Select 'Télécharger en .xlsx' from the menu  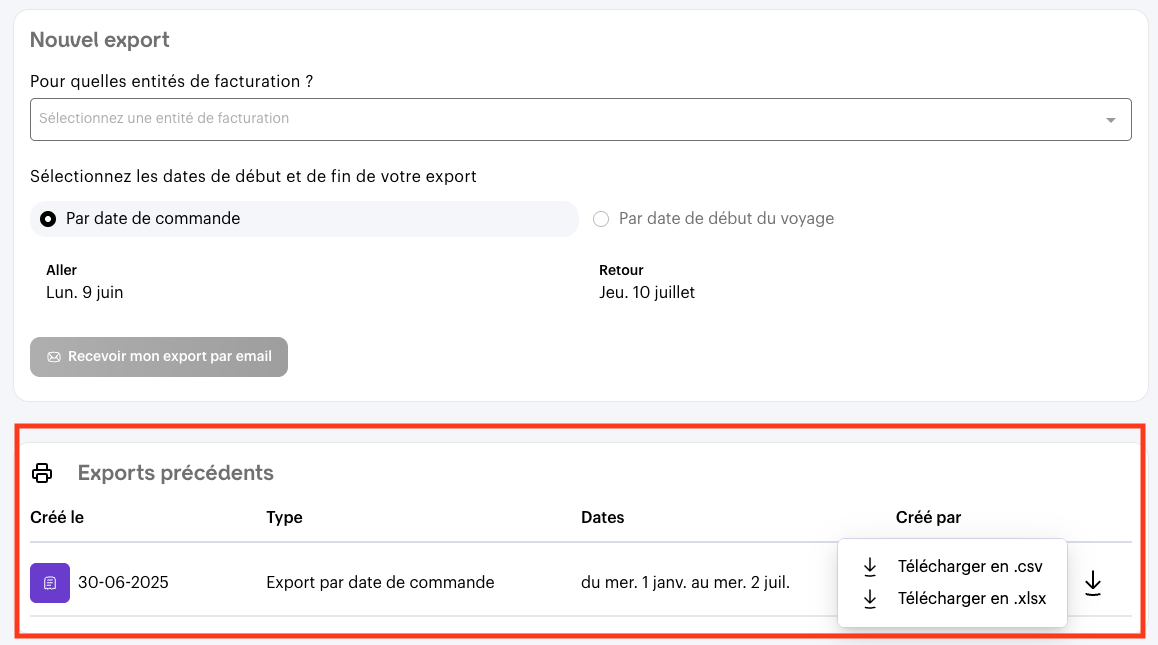(x=971, y=599)
